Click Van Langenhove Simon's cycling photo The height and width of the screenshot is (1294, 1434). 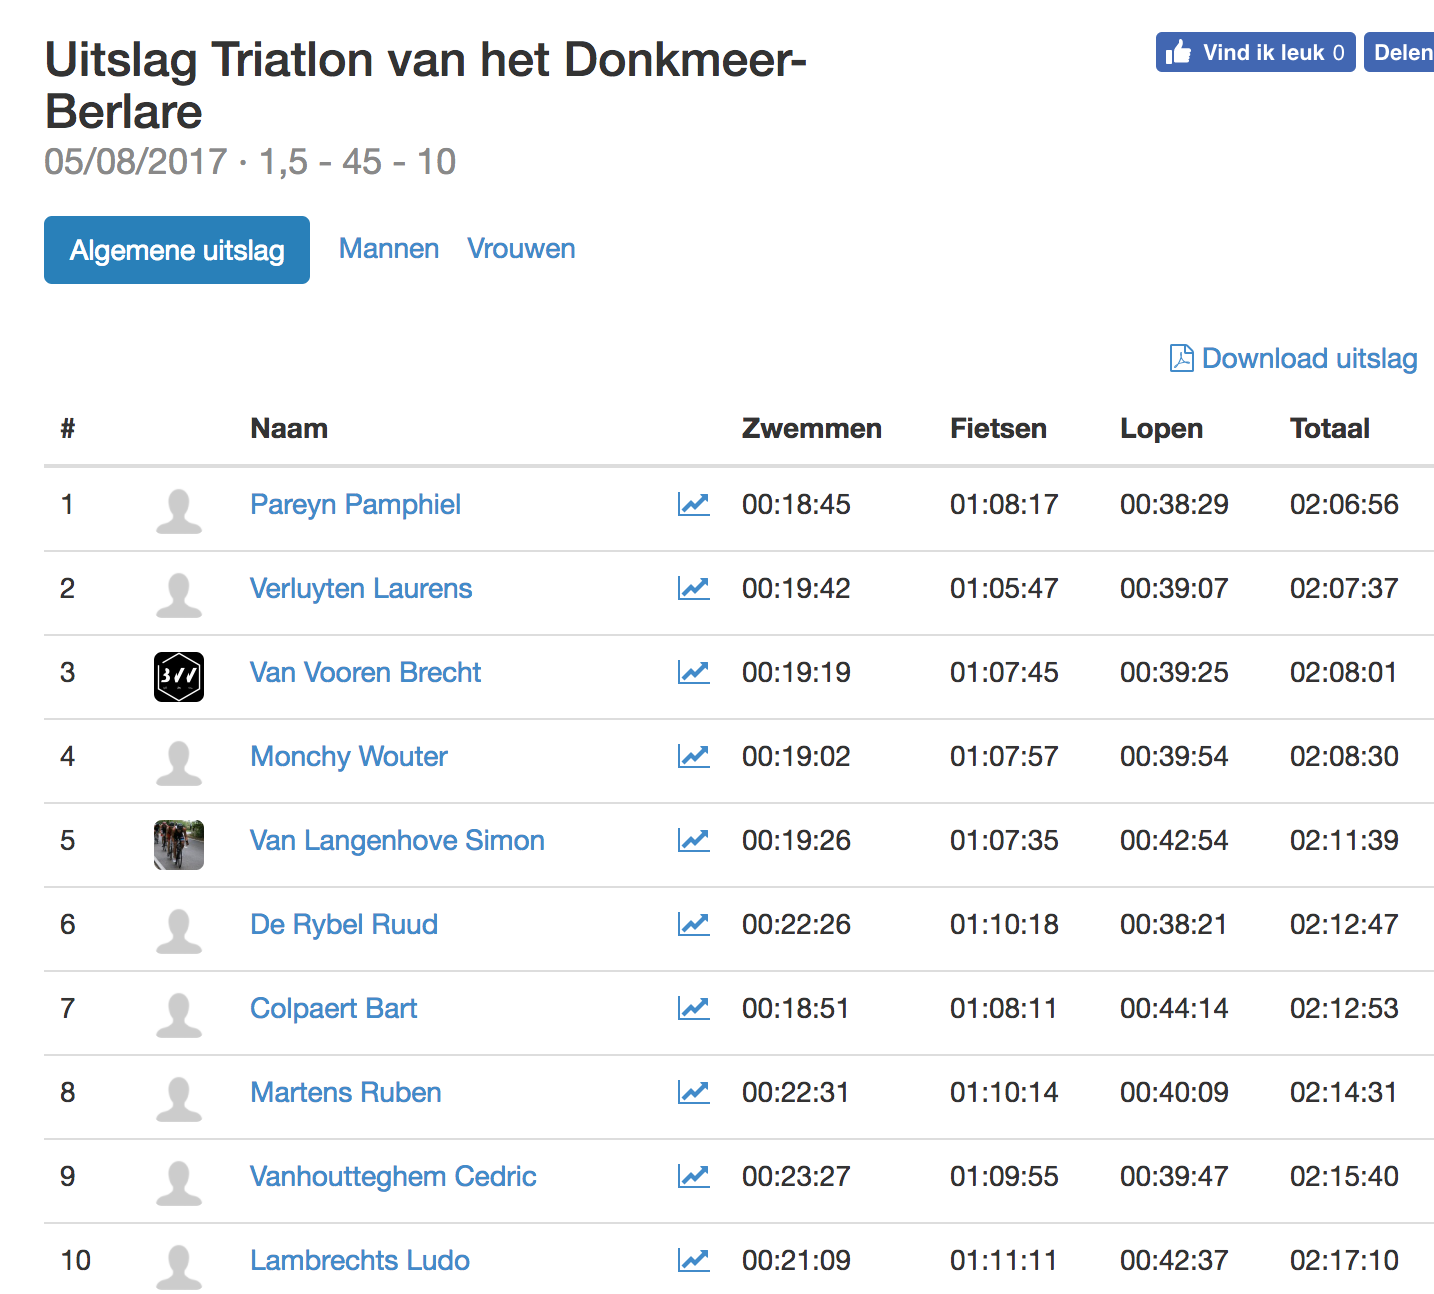click(x=179, y=845)
